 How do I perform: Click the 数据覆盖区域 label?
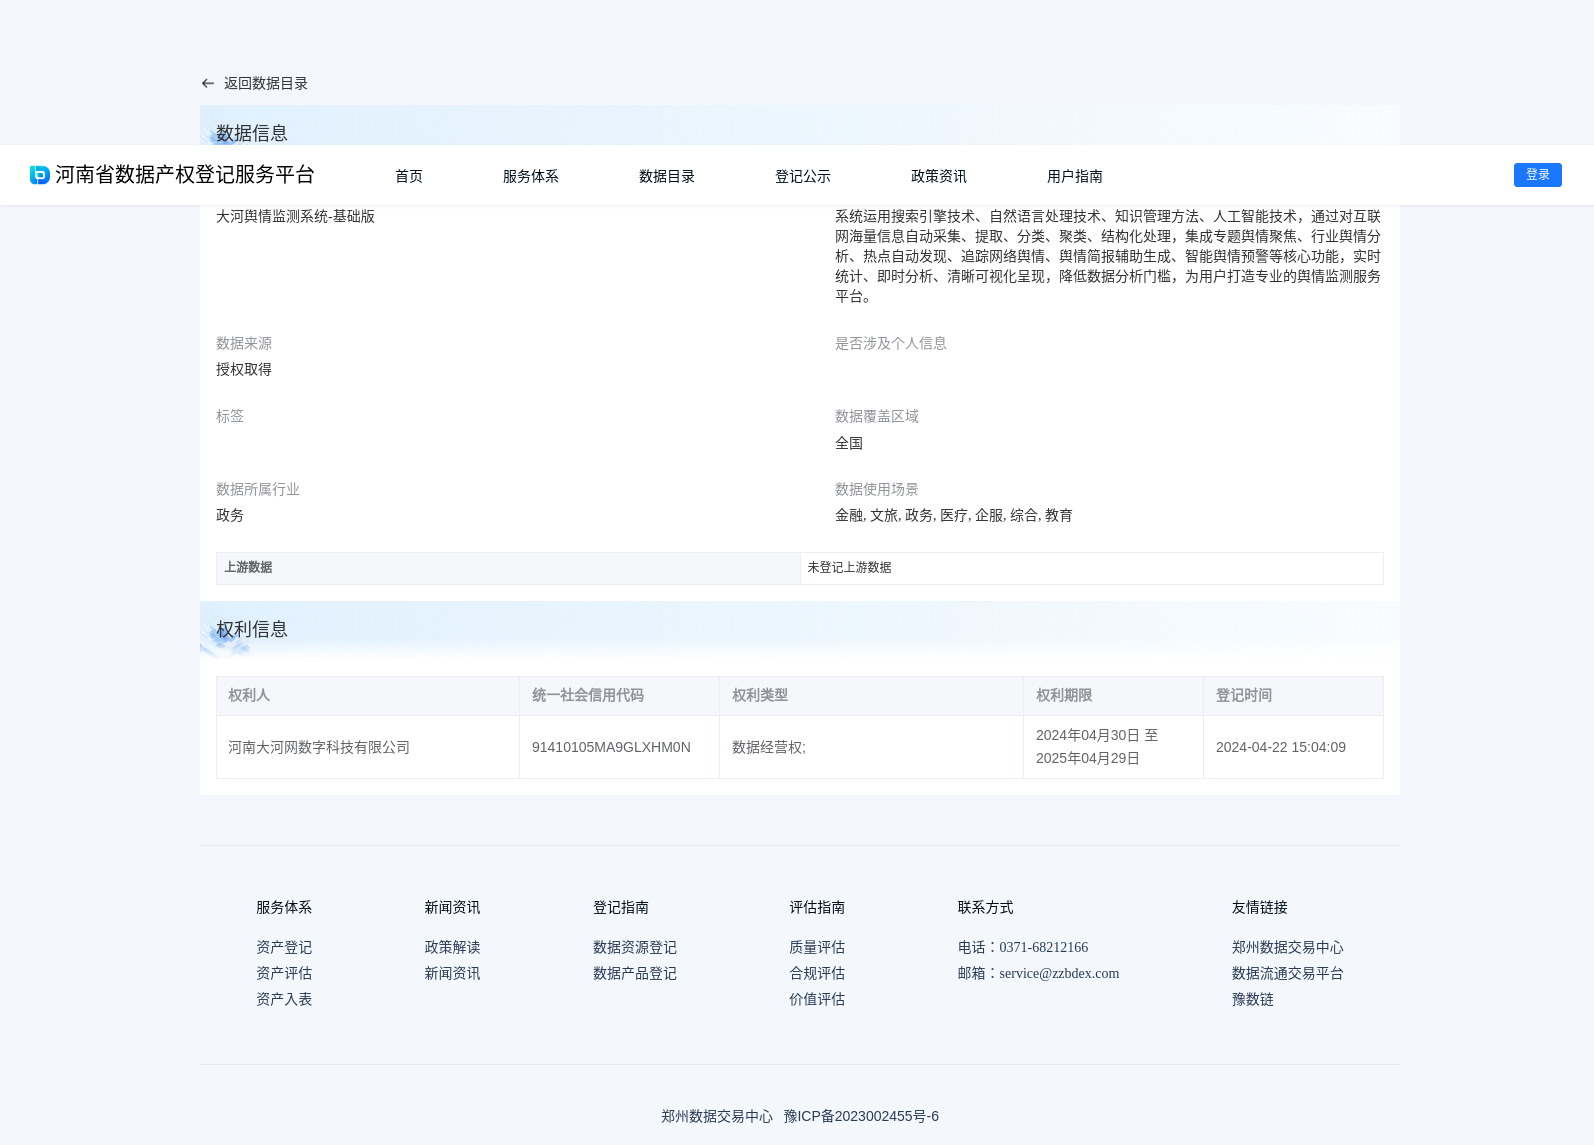click(x=877, y=416)
